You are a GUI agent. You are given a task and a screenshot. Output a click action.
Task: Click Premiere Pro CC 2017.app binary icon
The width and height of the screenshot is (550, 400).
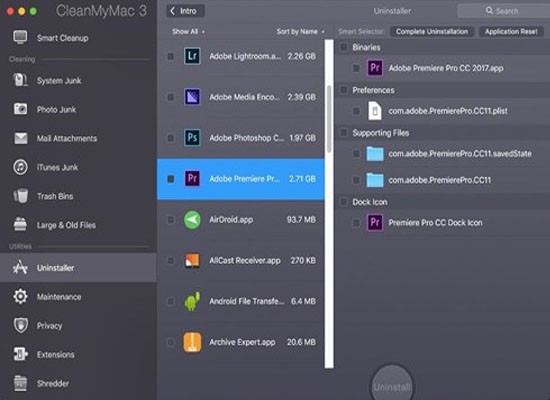pyautogui.click(x=375, y=68)
